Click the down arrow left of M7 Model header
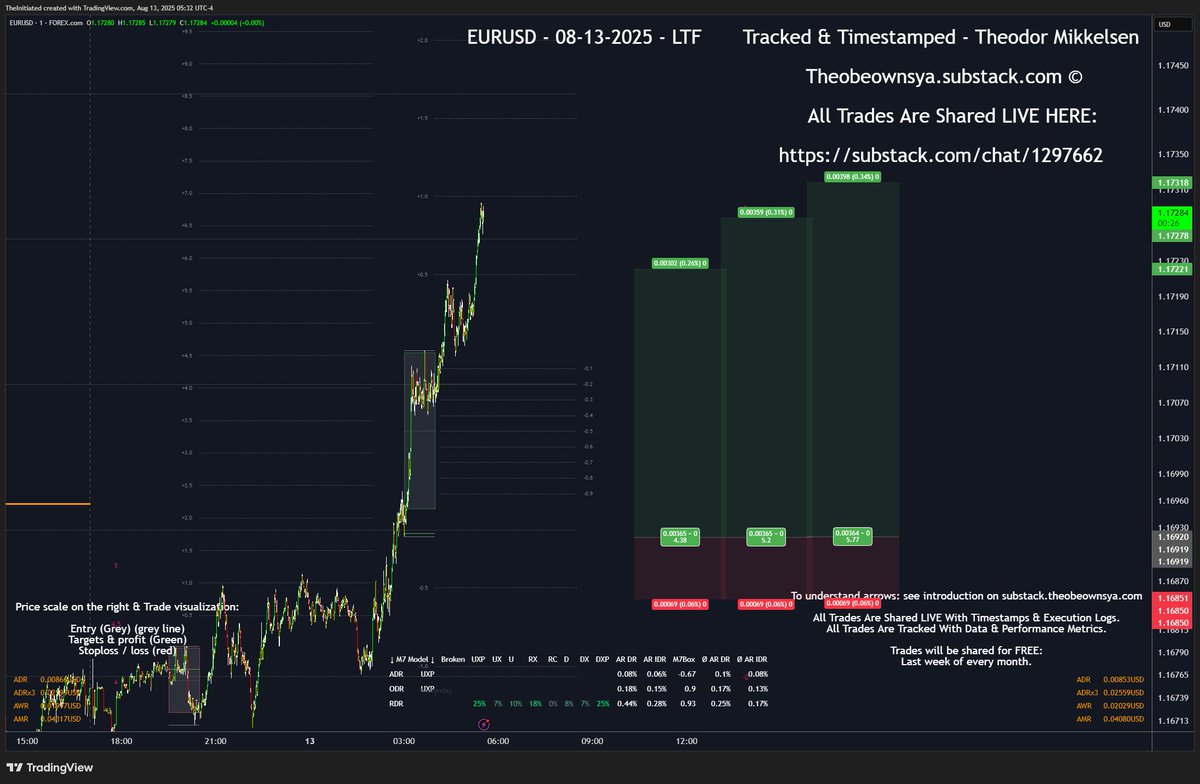This screenshot has width=1200, height=784. pyautogui.click(x=392, y=659)
